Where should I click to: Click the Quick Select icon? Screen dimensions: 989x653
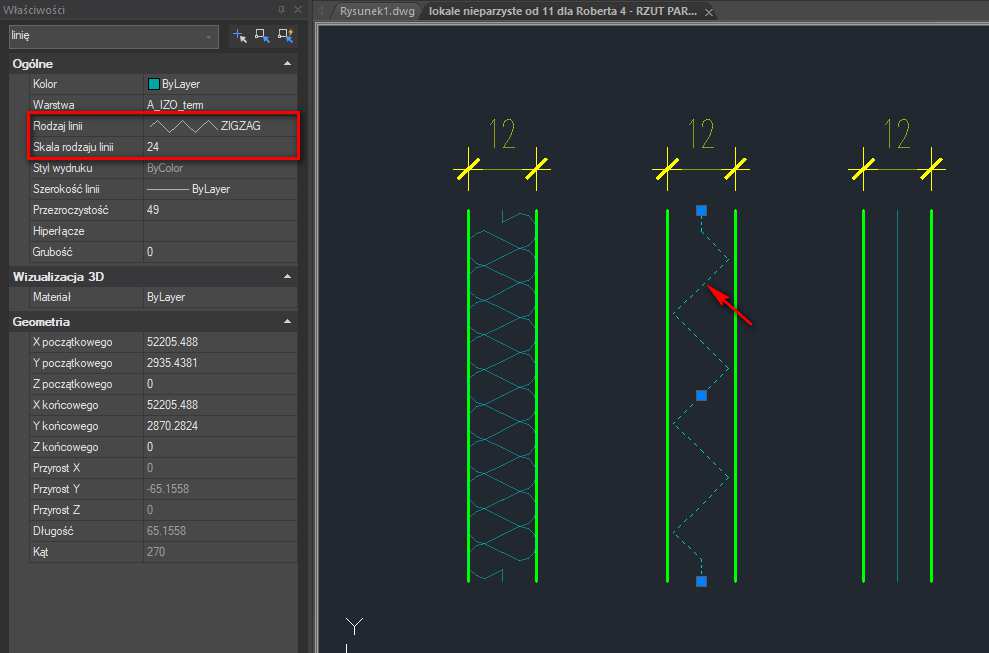pos(286,36)
